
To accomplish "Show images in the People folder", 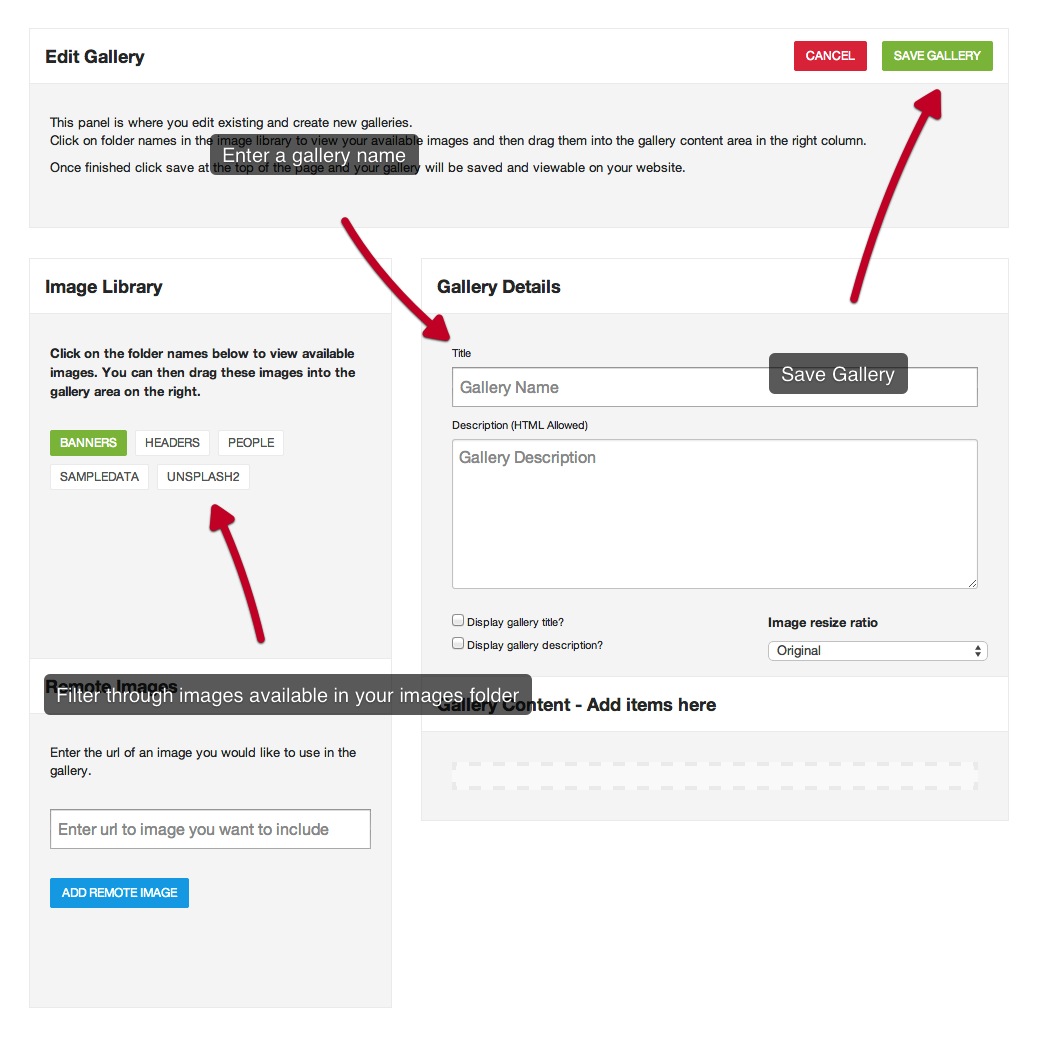I will [250, 443].
